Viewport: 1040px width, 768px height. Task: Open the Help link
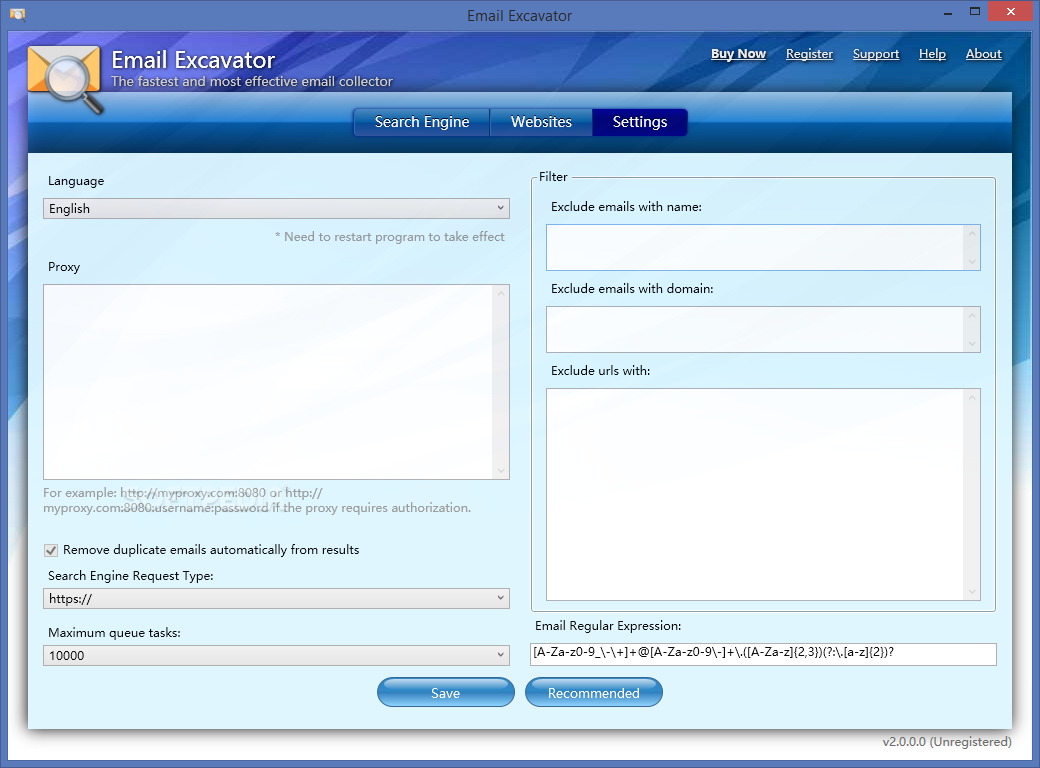932,54
